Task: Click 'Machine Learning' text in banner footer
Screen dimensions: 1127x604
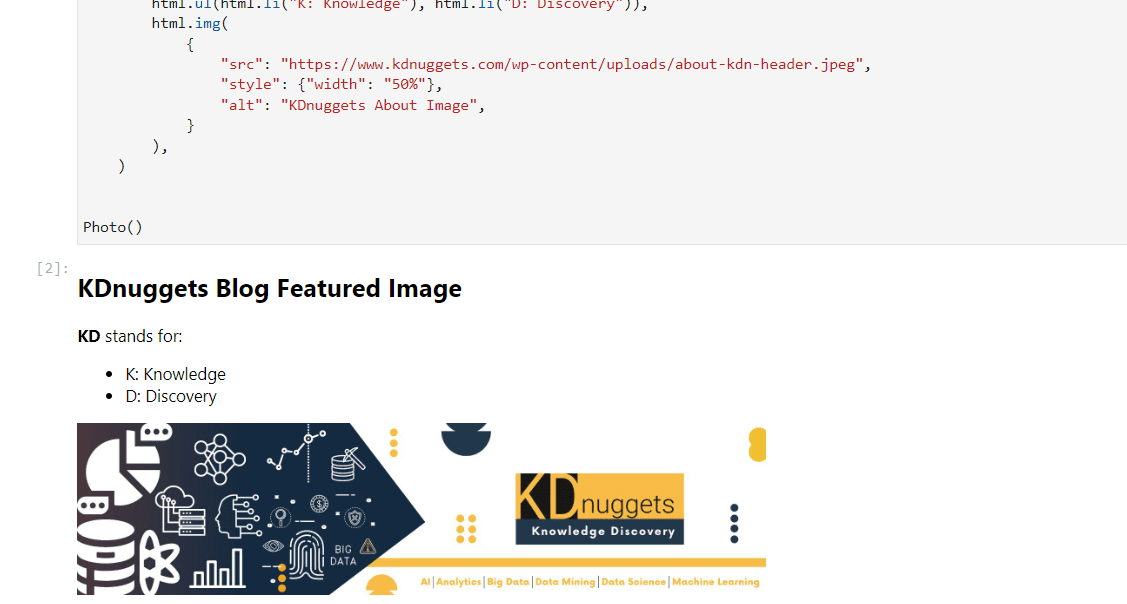Action: tap(716, 582)
